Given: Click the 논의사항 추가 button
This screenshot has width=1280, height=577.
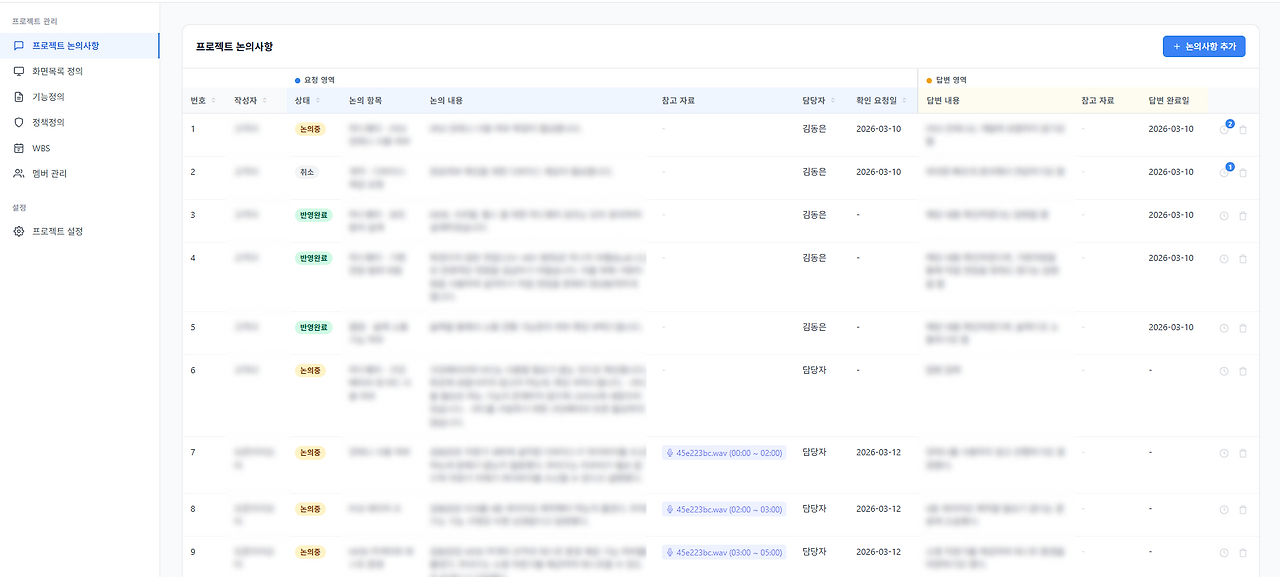Looking at the screenshot, I should click(1204, 46).
